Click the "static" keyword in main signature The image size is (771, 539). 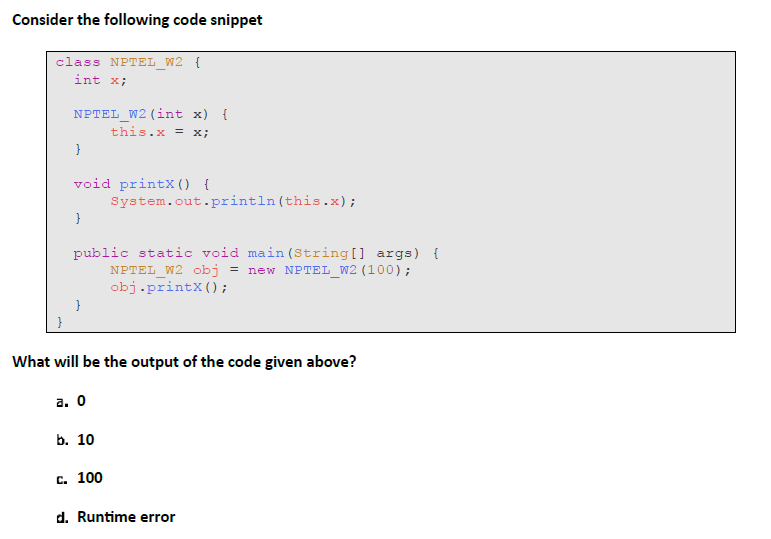point(165,253)
